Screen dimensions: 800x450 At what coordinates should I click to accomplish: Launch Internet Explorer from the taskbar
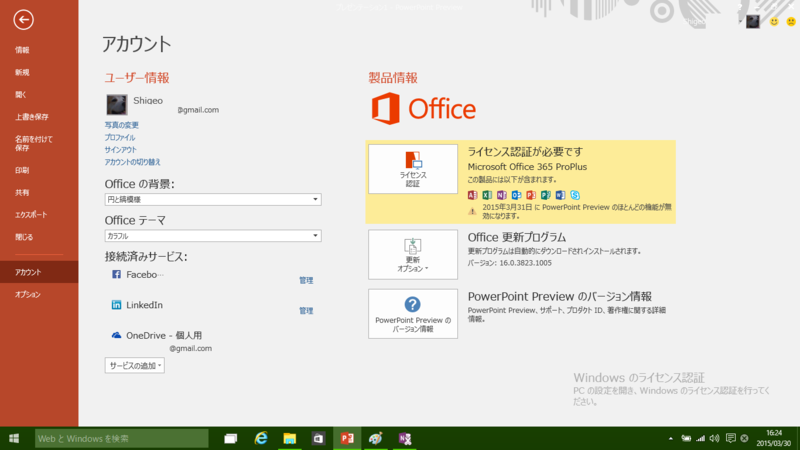[x=261, y=438]
